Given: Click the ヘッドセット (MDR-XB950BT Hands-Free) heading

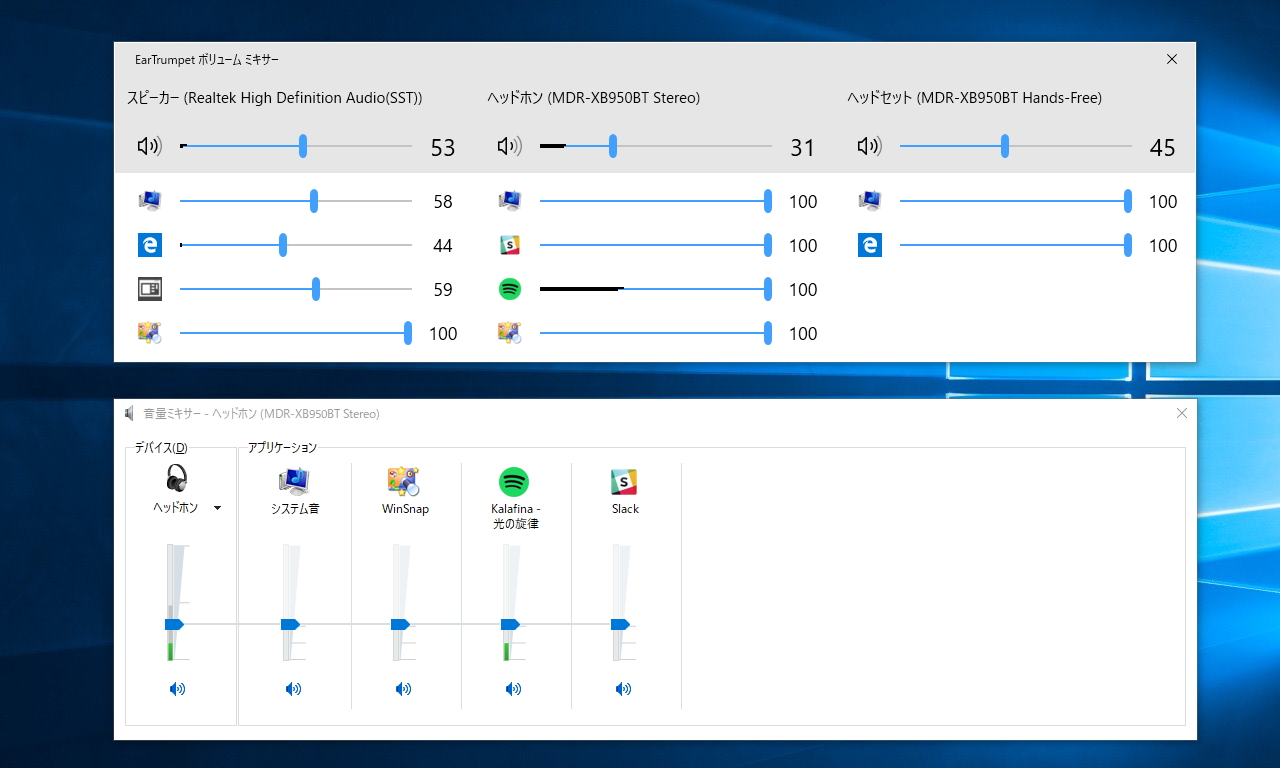Looking at the screenshot, I should (x=974, y=98).
